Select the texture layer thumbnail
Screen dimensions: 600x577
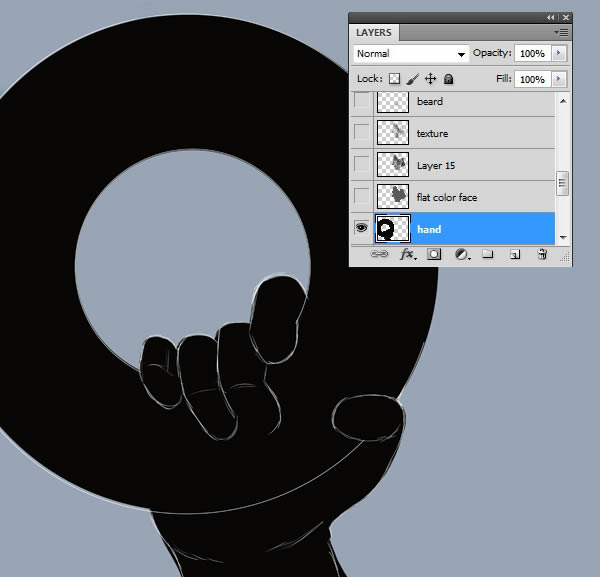click(393, 132)
